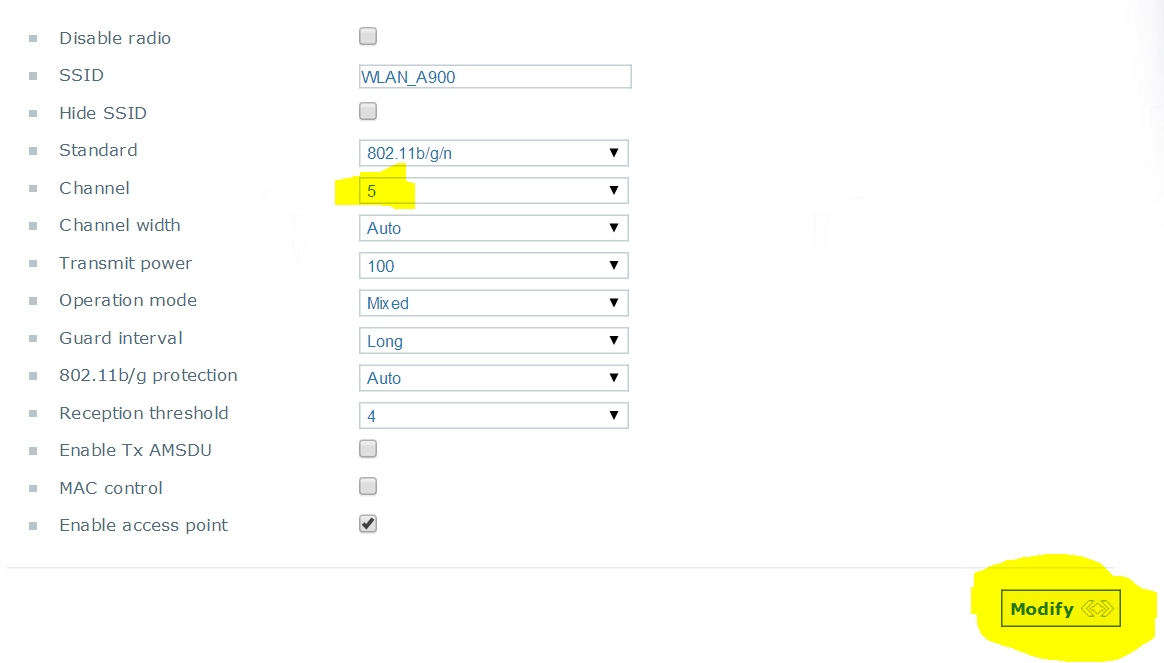Open the Transmit power dropdown
The width and height of the screenshot is (1164, 663).
(494, 266)
